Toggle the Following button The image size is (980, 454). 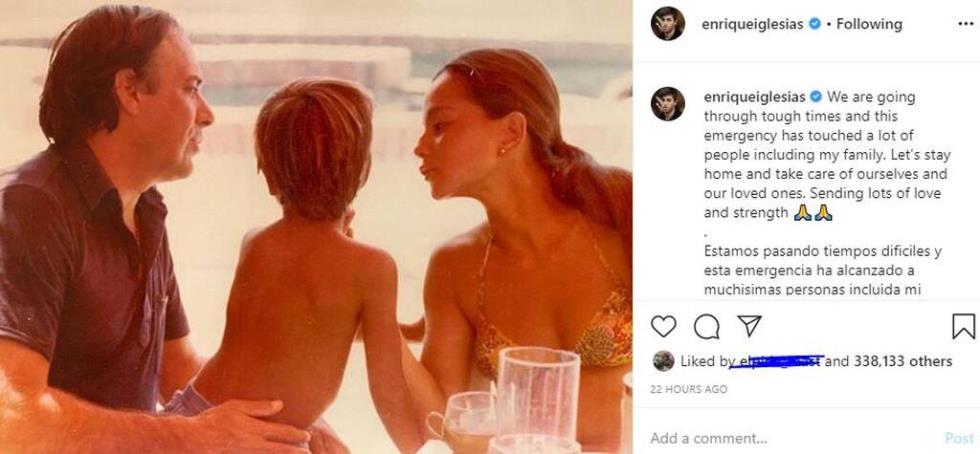(868, 24)
